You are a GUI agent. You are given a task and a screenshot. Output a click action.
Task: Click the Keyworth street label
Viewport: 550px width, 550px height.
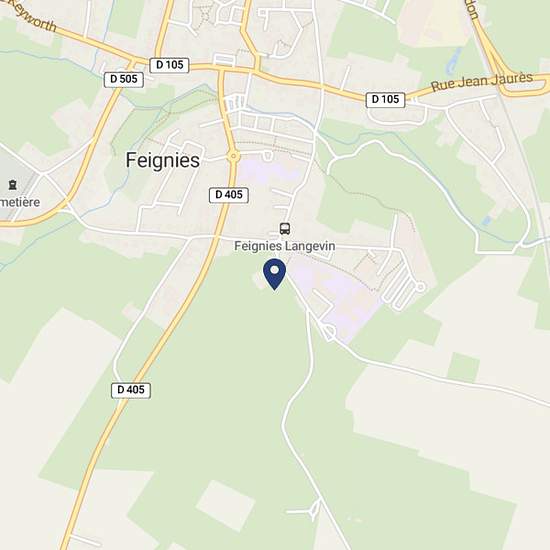tap(32, 18)
